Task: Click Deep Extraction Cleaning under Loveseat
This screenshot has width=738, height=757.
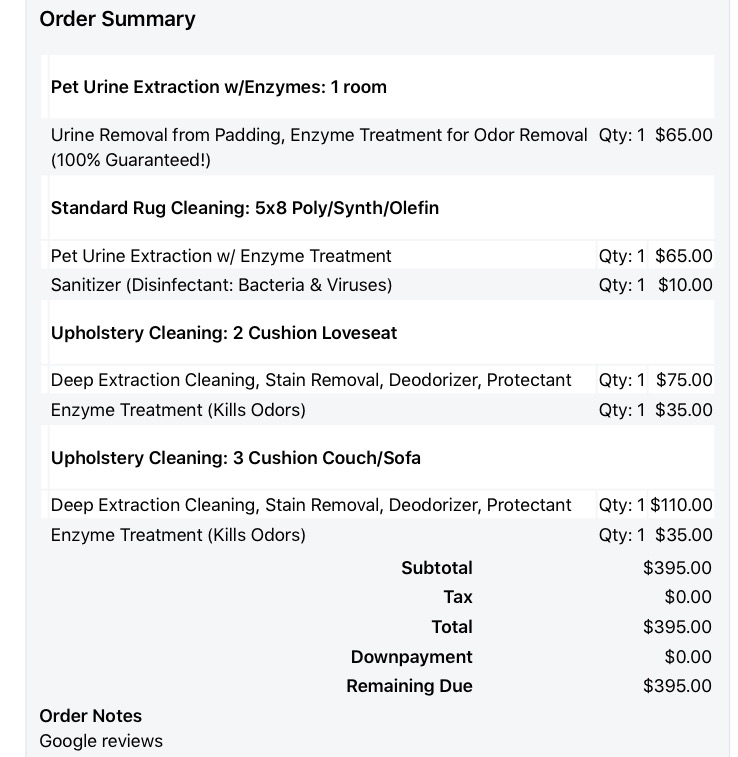Action: pos(311,380)
